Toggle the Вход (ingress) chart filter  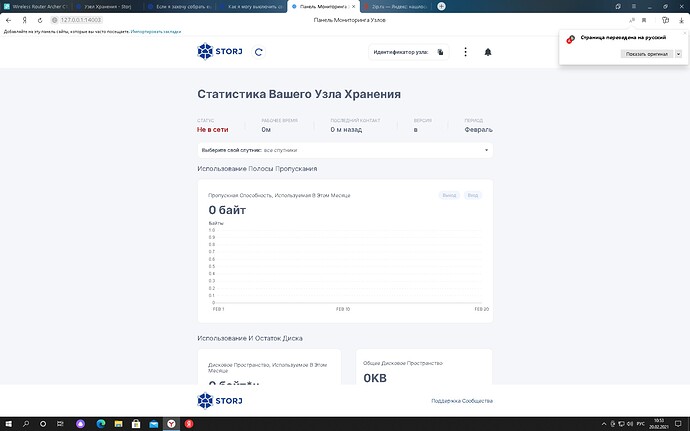click(472, 195)
